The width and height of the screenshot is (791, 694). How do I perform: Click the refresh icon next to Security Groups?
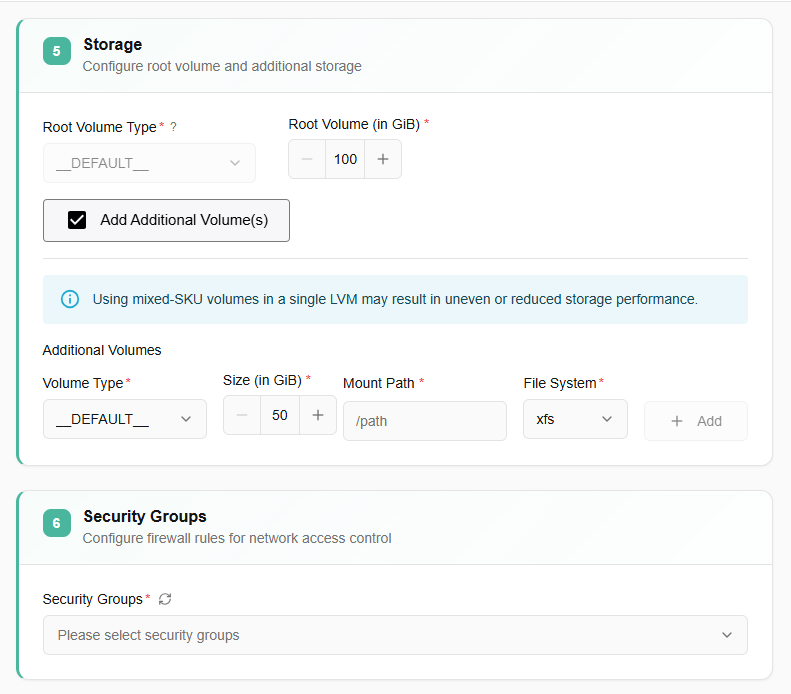165,599
